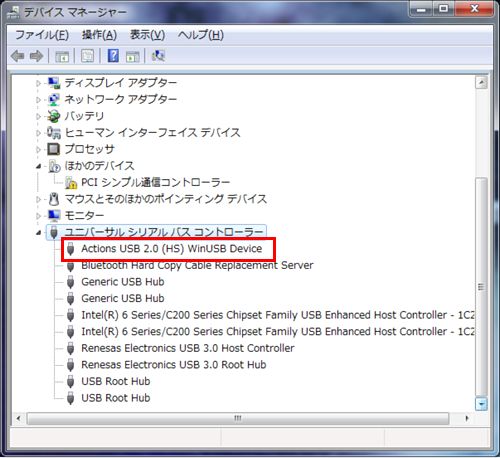This screenshot has height=458, width=500.
Task: Expand the ネットワーク アダプター node
Action: coord(38,100)
